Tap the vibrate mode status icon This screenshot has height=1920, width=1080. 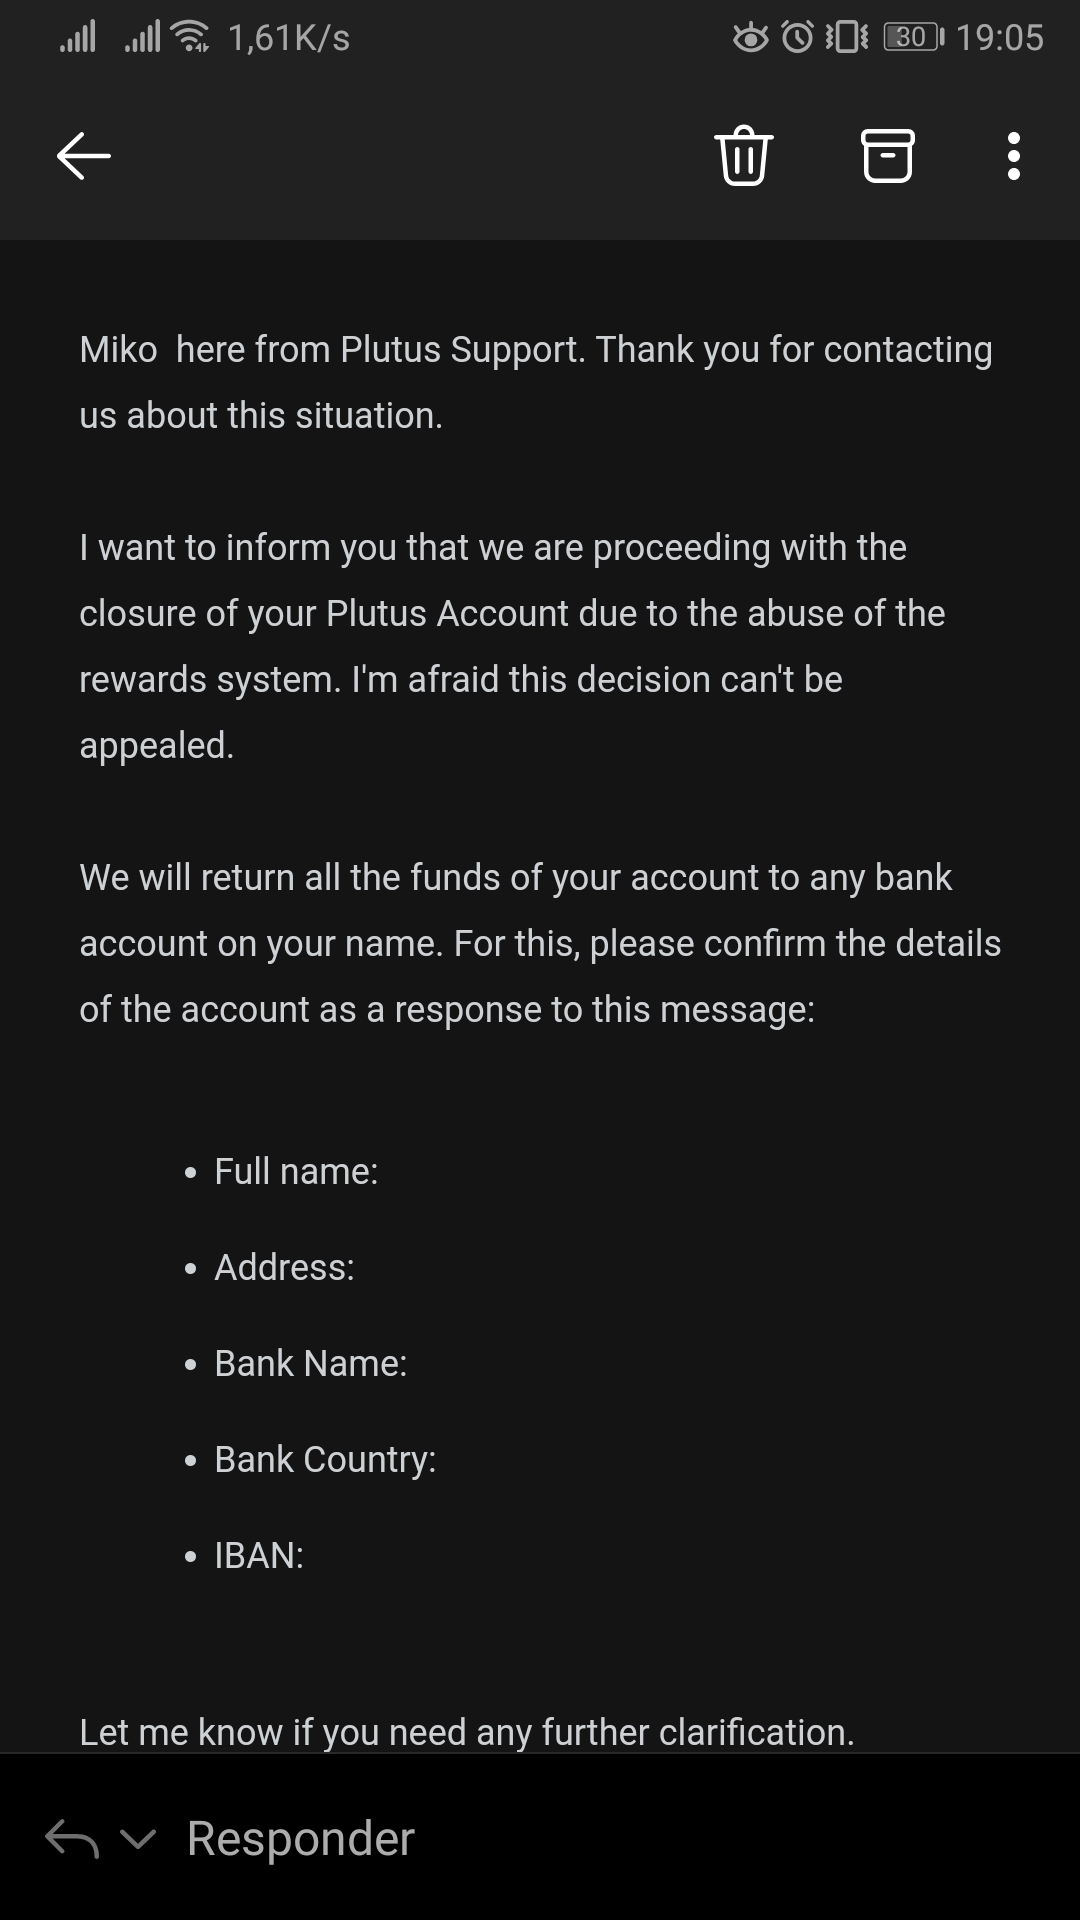coord(846,38)
